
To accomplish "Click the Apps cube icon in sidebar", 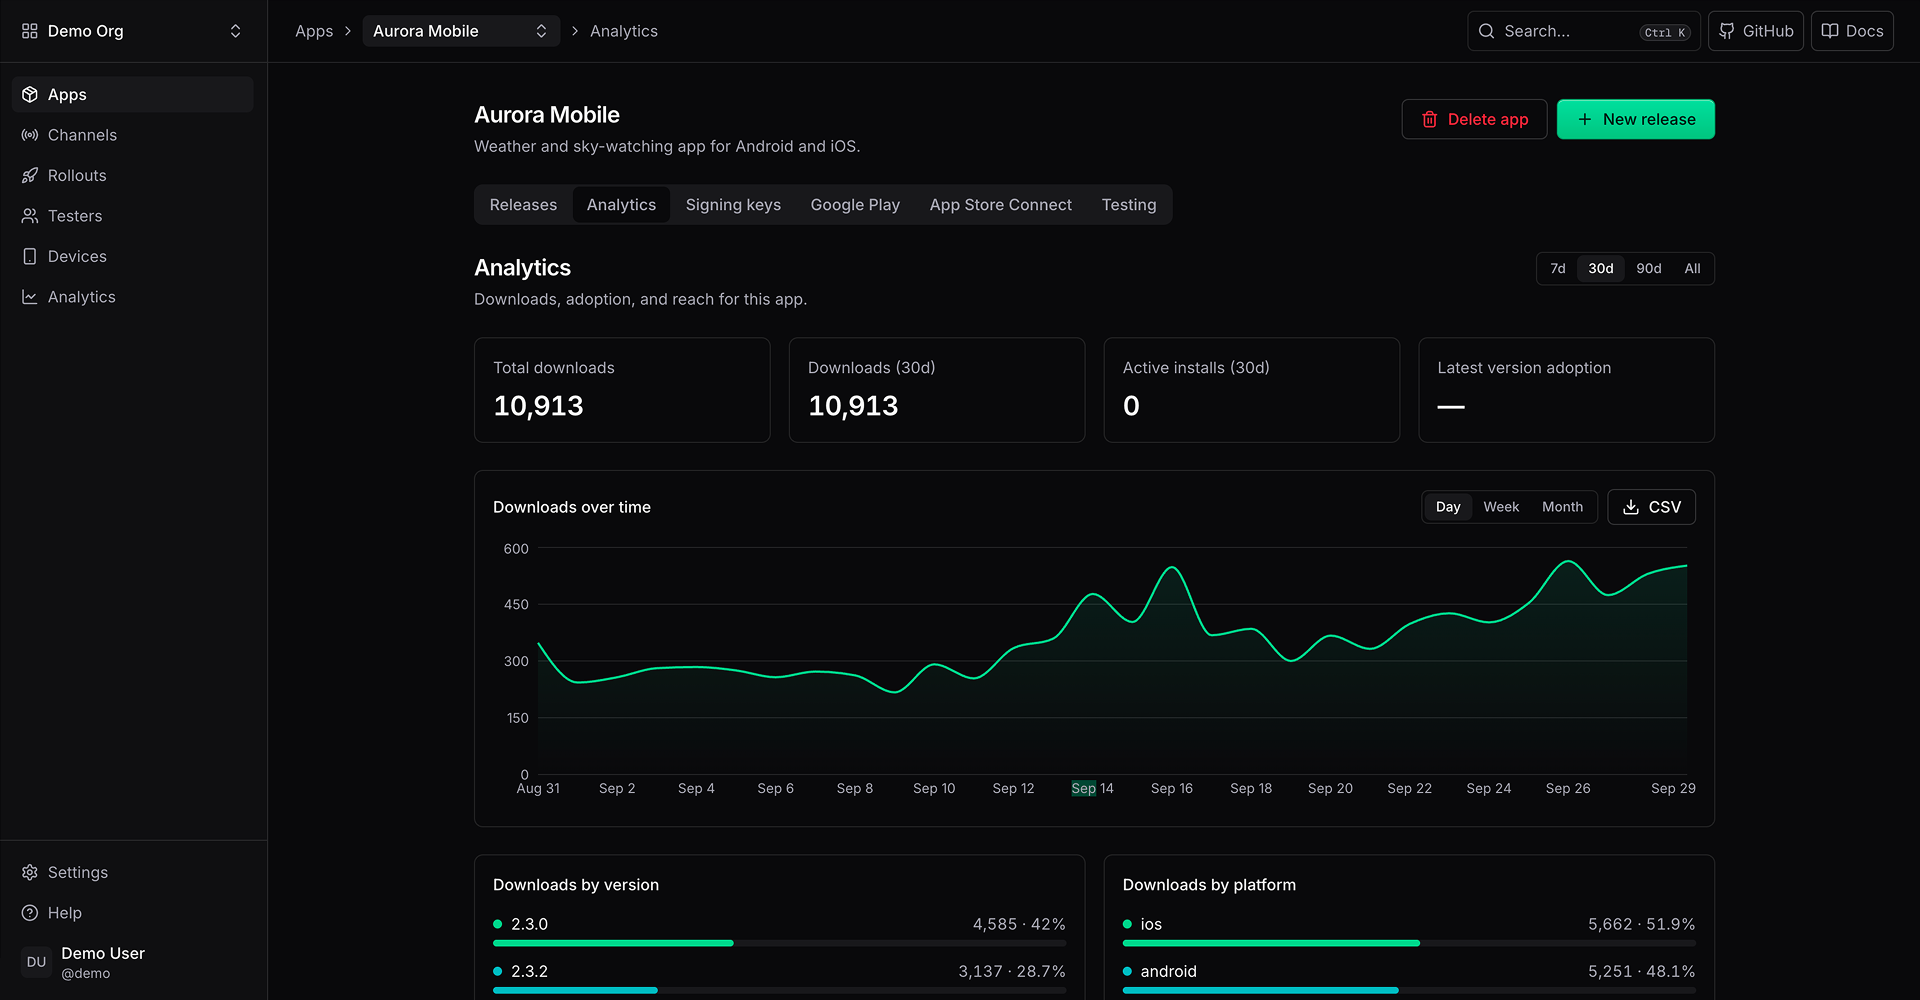I will pyautogui.click(x=30, y=95).
